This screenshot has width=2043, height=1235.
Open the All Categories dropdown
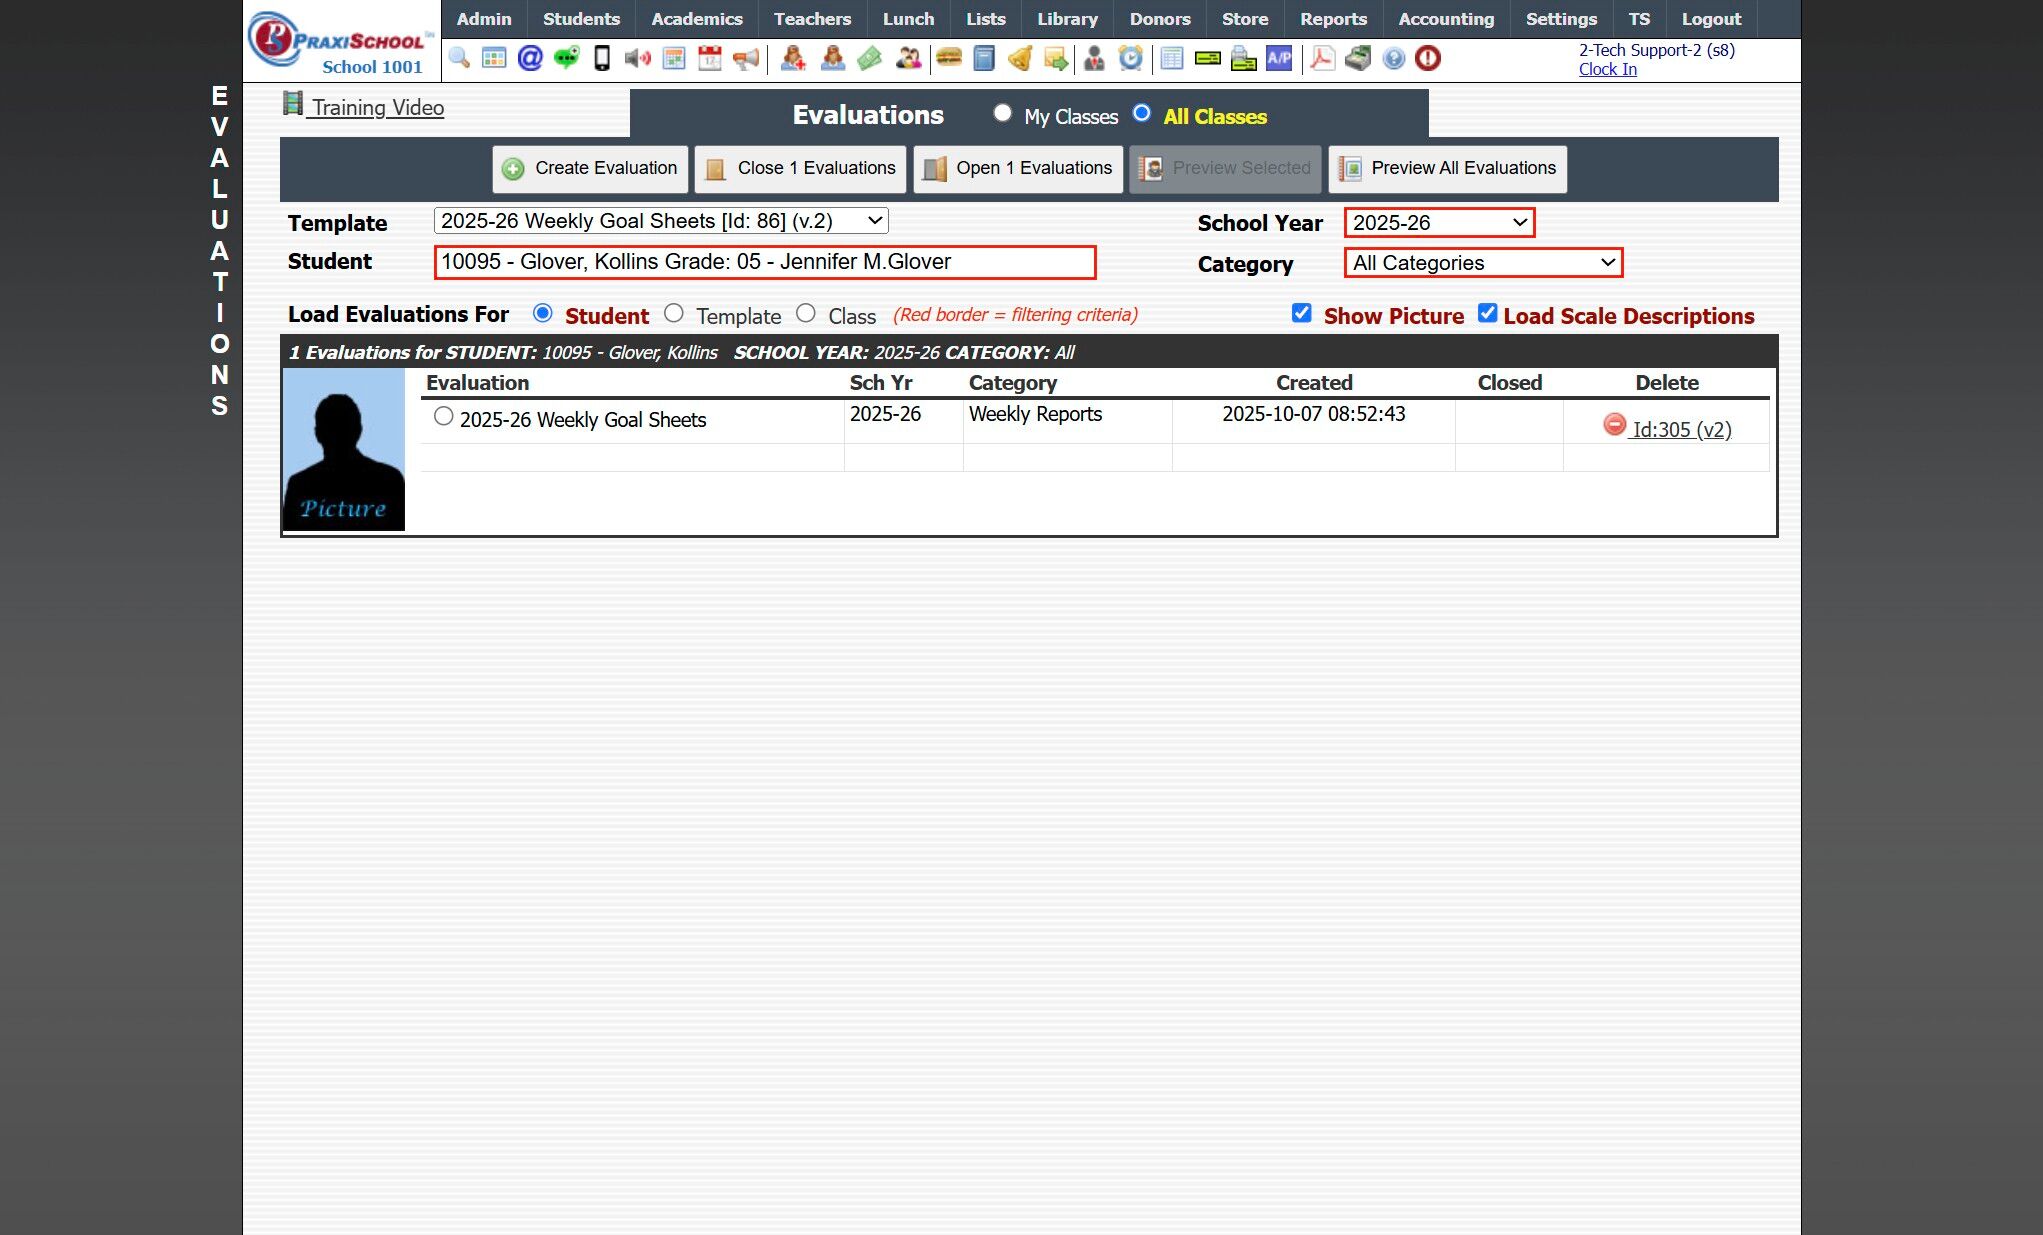(x=1483, y=263)
